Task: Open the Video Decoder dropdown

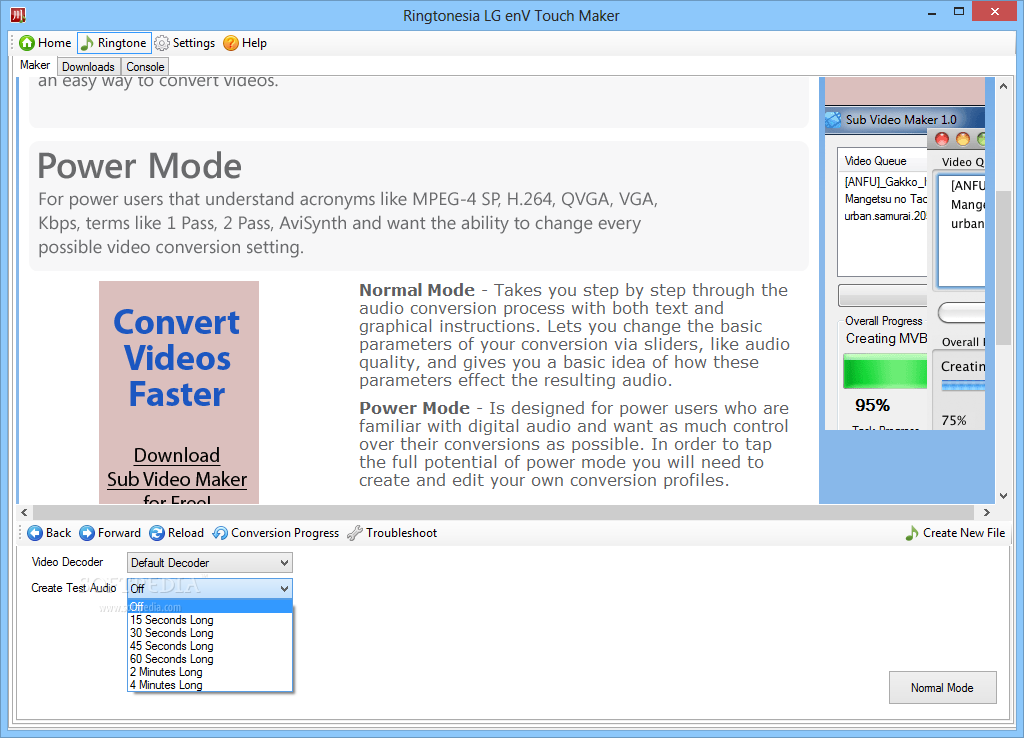Action: click(x=210, y=562)
